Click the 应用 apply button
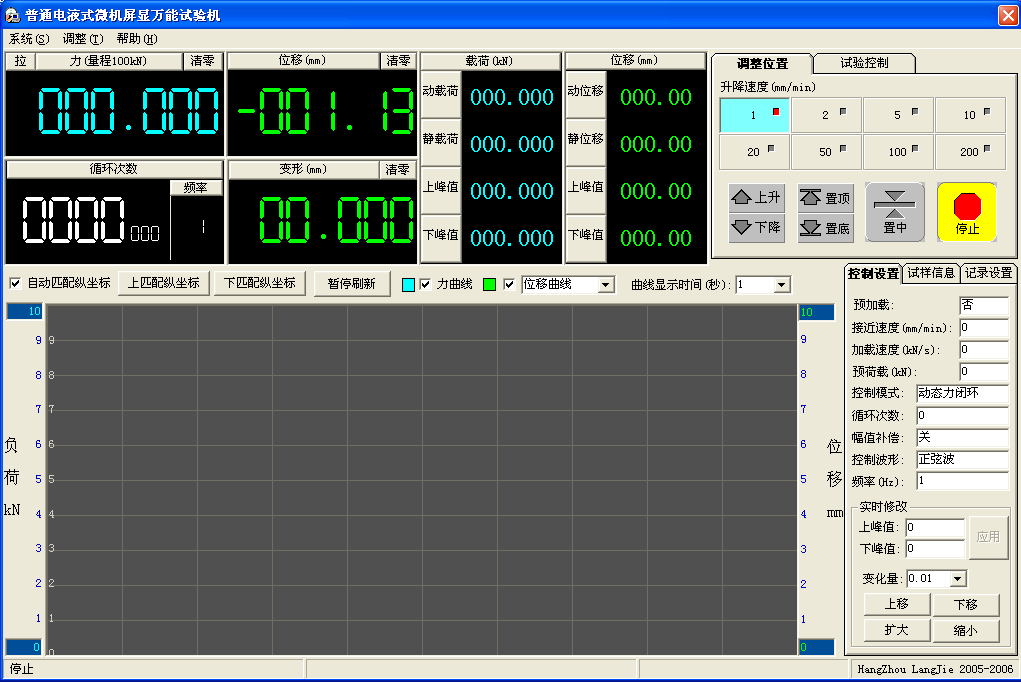The height and width of the screenshot is (682, 1021). [x=988, y=537]
